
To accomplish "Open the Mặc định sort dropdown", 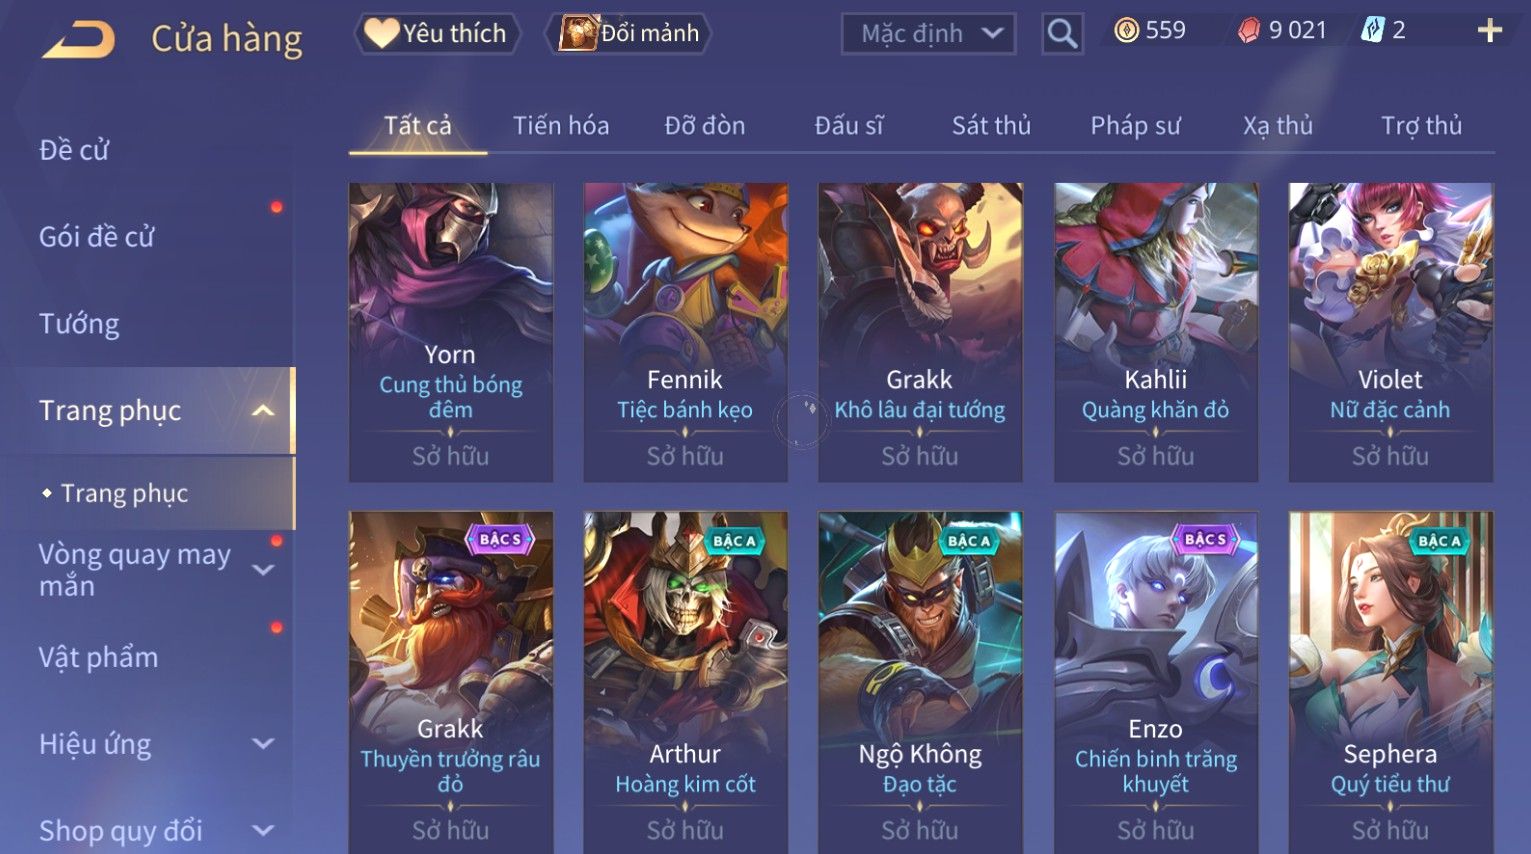I will (928, 34).
